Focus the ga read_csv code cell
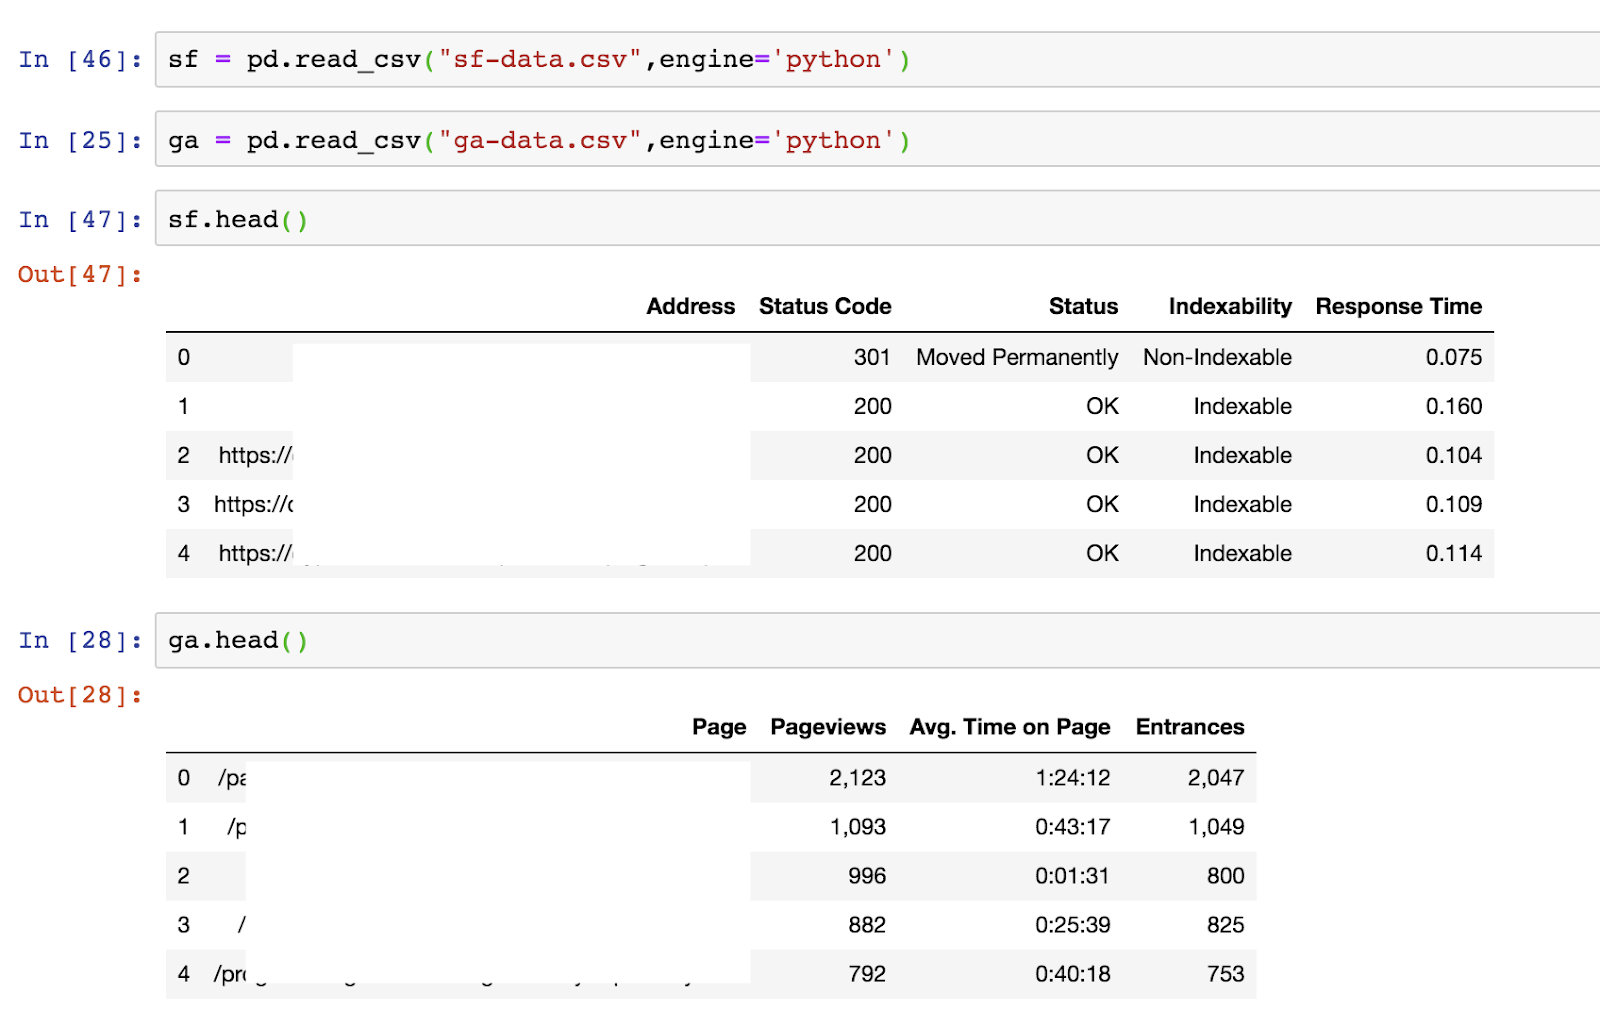This screenshot has width=1600, height=1011. [x=876, y=140]
